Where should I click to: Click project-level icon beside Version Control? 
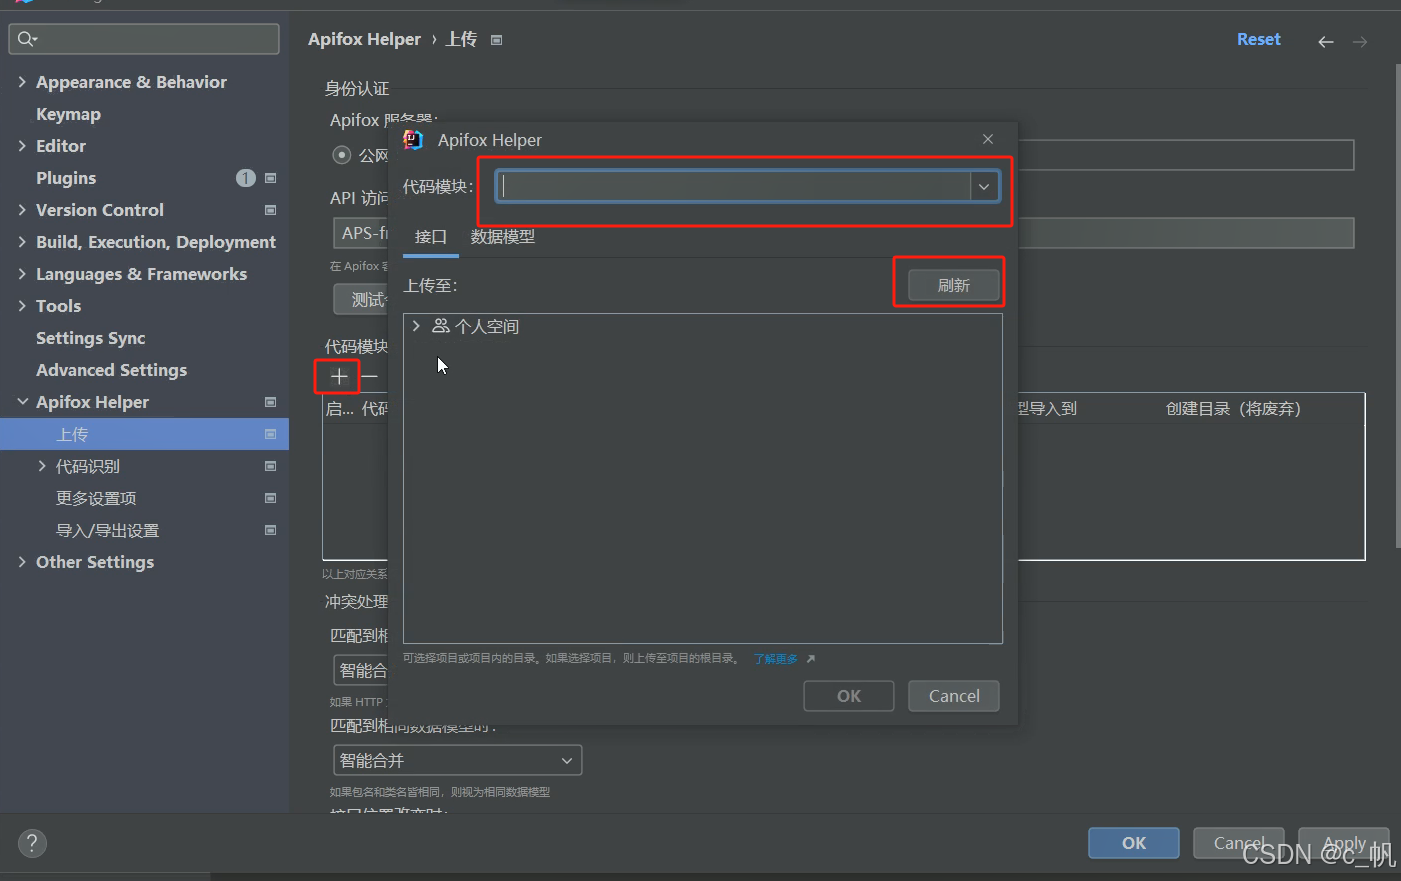pyautogui.click(x=270, y=210)
